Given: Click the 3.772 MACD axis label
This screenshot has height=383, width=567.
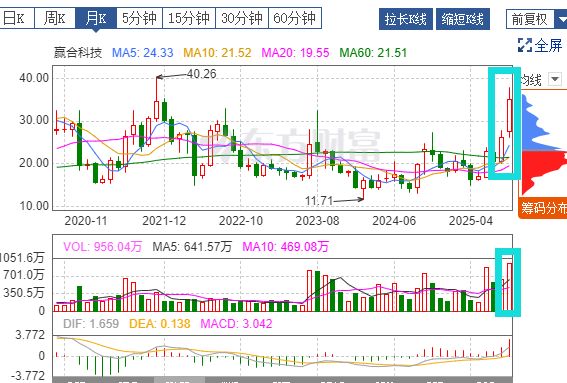Looking at the screenshot, I should (x=30, y=335).
